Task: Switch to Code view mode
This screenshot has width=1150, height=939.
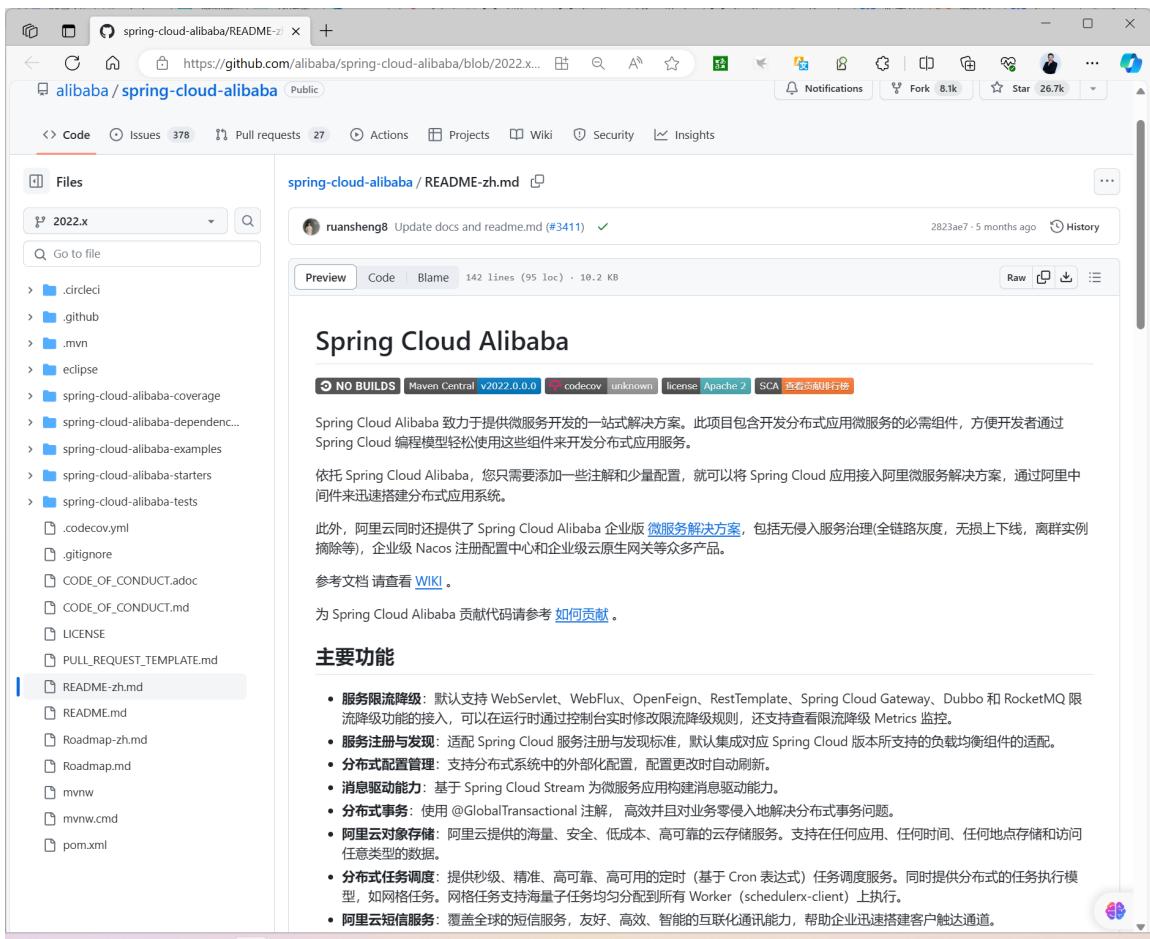Action: point(381,277)
